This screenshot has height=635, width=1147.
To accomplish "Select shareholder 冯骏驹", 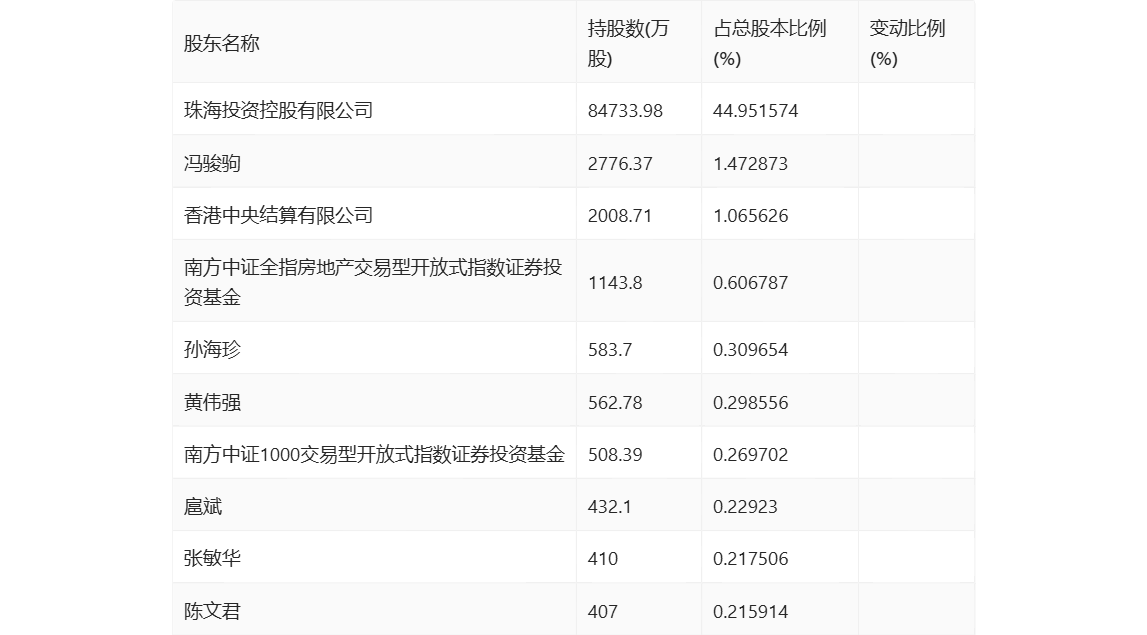I will point(212,163).
